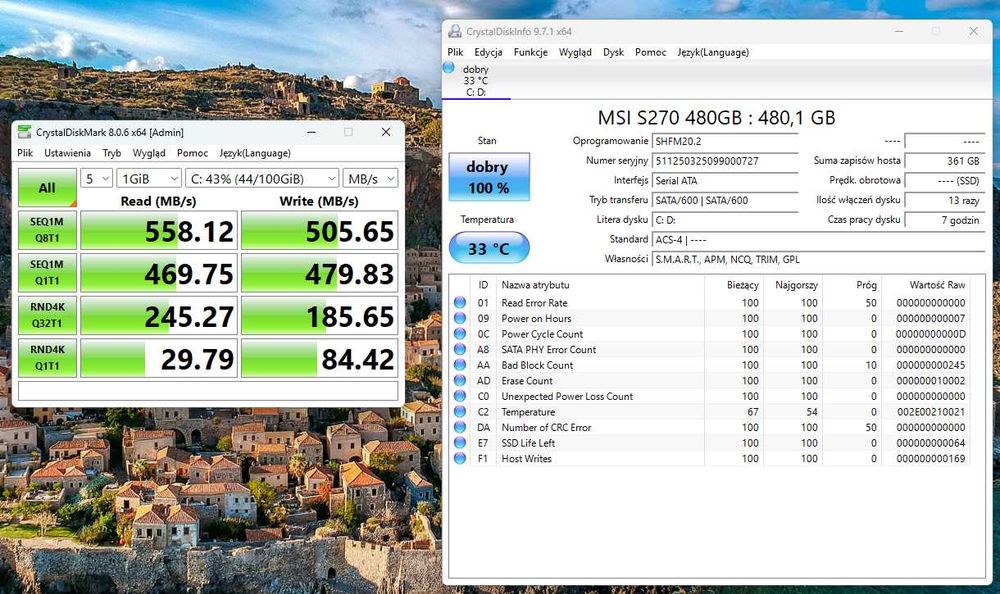Screen dimensions: 1000x594
Task: Open Pomoc menu in CrystalDiskMark
Action: pos(193,153)
